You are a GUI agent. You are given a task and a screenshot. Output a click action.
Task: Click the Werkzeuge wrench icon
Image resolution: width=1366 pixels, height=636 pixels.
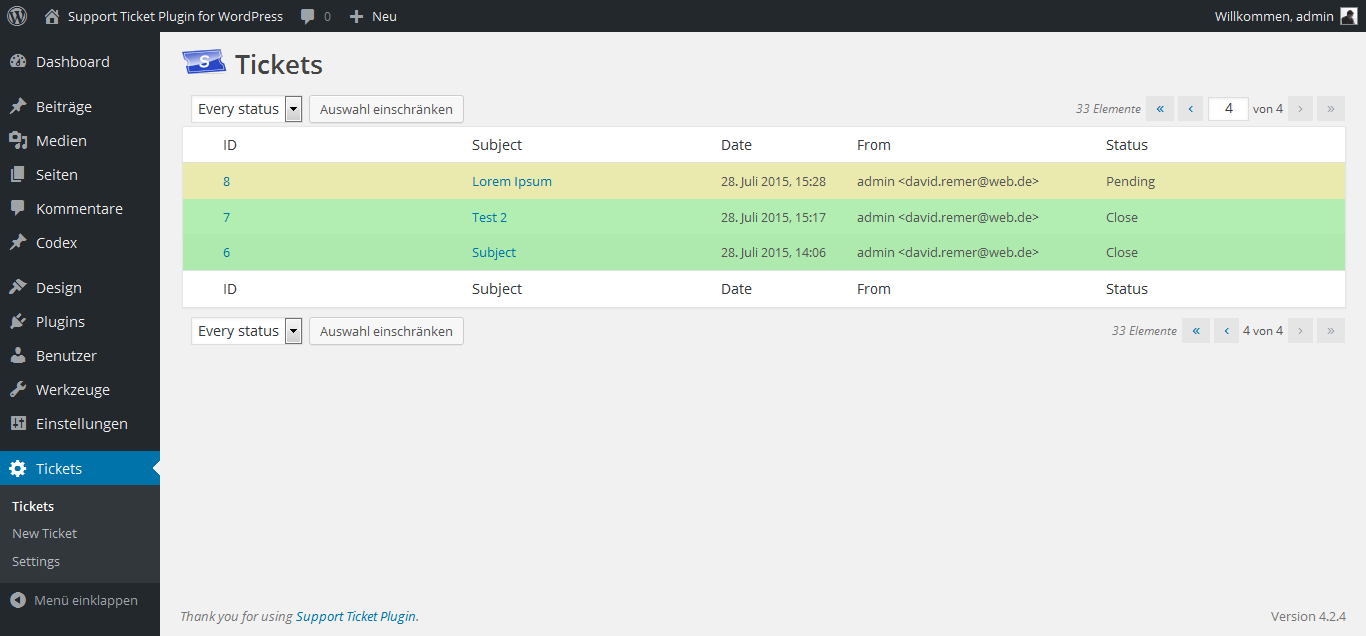click(18, 390)
